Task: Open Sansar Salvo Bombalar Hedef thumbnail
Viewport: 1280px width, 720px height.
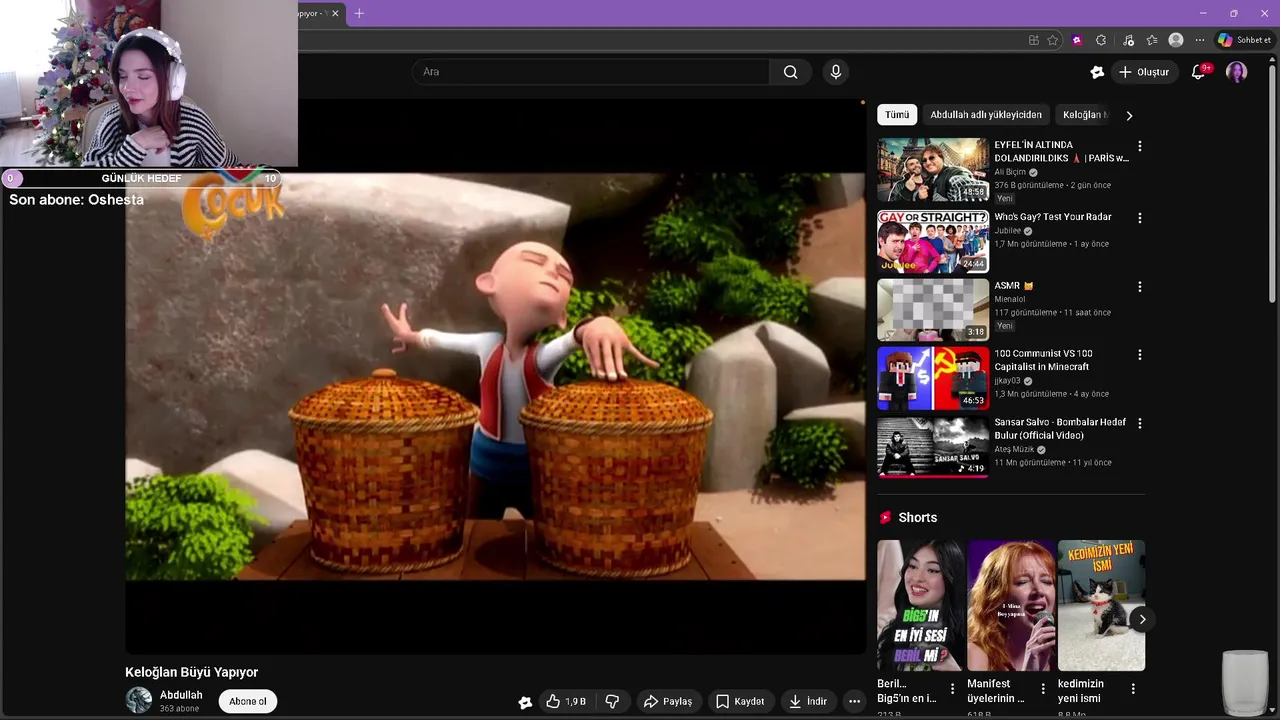Action: pos(933,447)
